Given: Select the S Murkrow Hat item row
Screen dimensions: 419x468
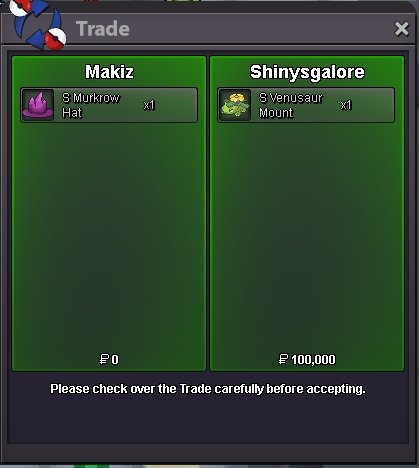Looking at the screenshot, I should tap(109, 105).
